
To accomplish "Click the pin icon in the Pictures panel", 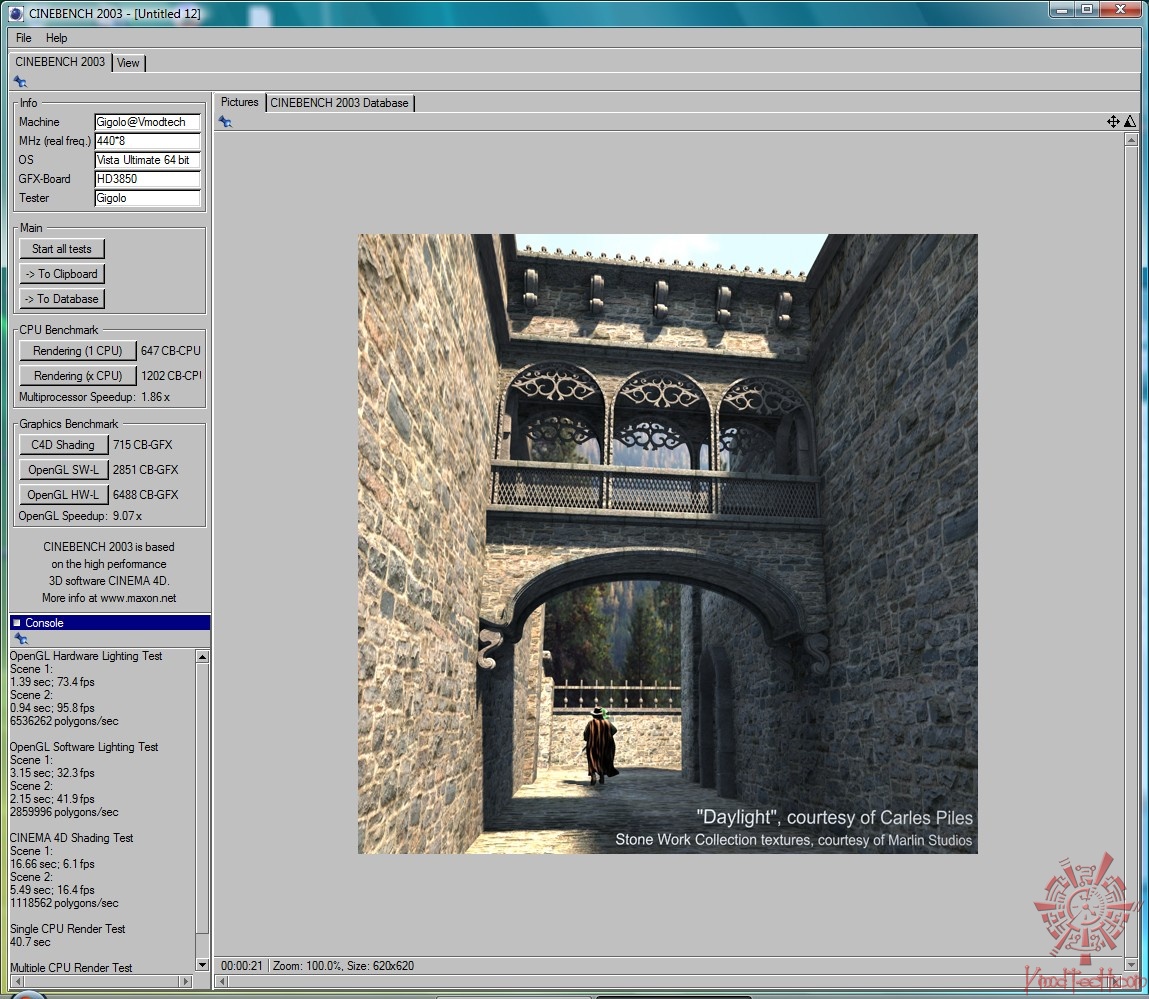I will point(225,122).
